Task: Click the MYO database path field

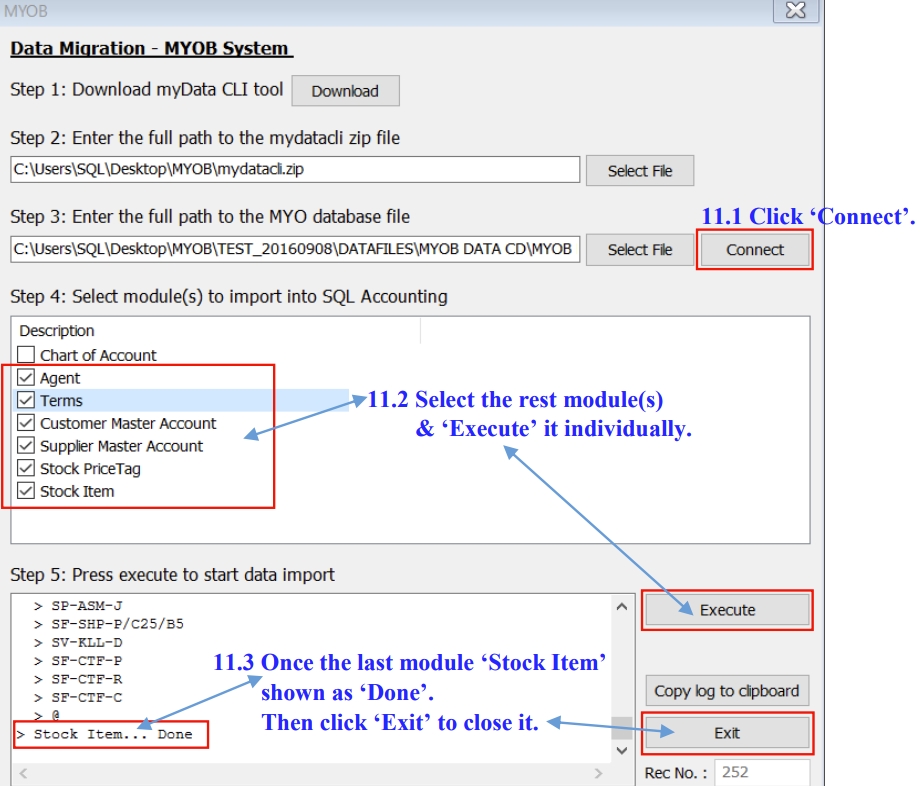Action: pos(295,249)
